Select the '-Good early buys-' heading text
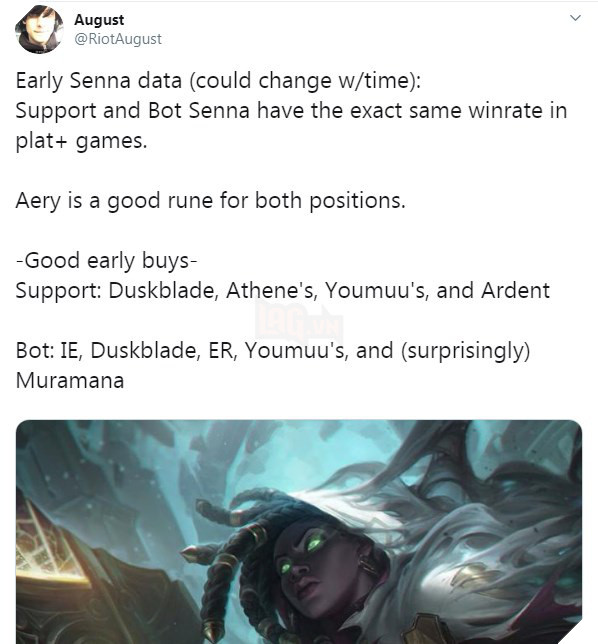The image size is (598, 644). 106,261
